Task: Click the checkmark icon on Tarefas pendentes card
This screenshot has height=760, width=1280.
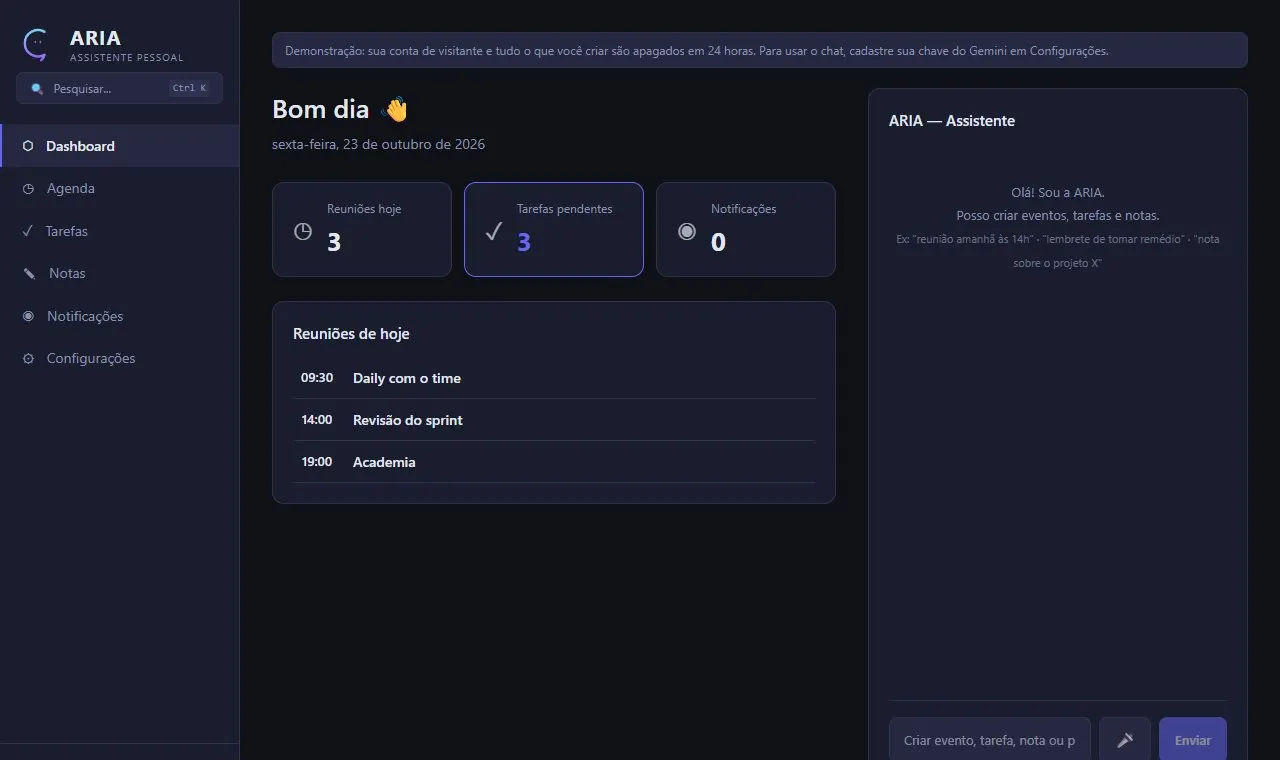Action: coord(494,231)
